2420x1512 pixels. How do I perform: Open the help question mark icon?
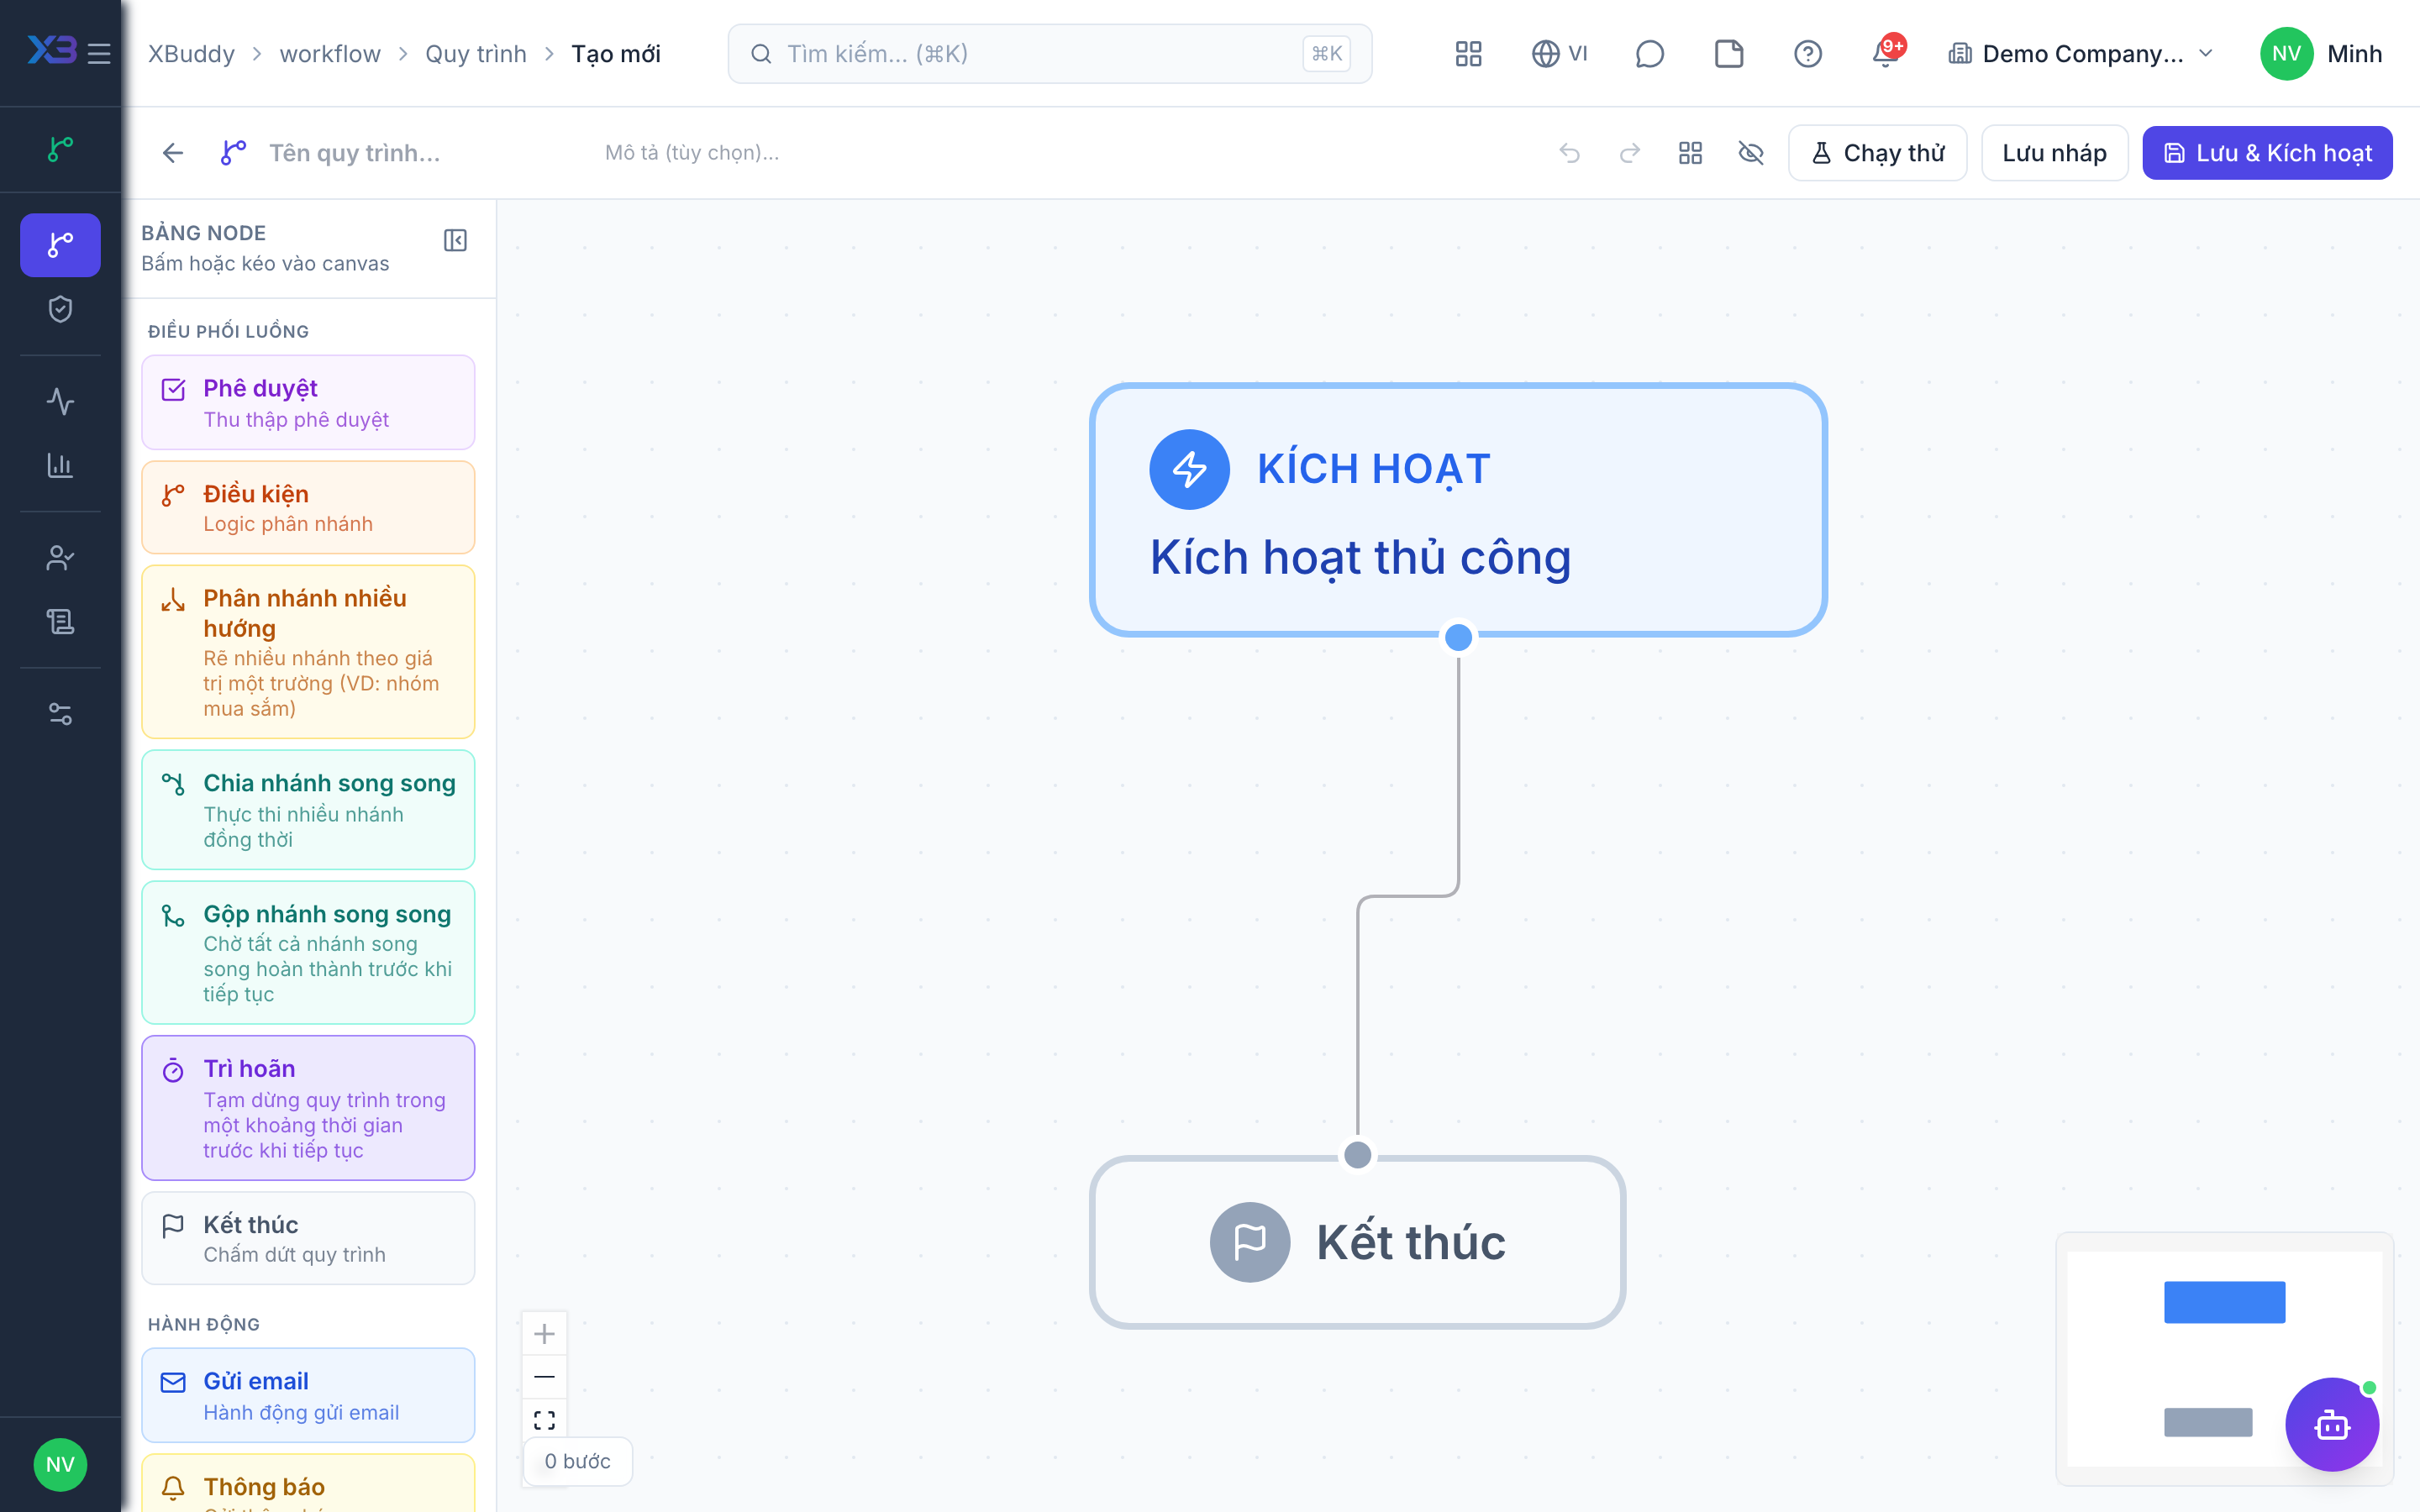(1807, 53)
